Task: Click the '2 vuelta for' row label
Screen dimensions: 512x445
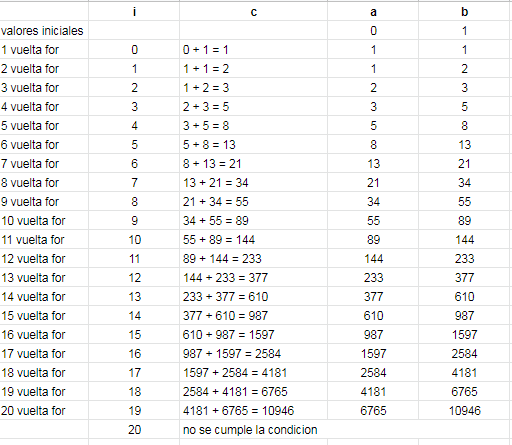Action: click(x=44, y=68)
